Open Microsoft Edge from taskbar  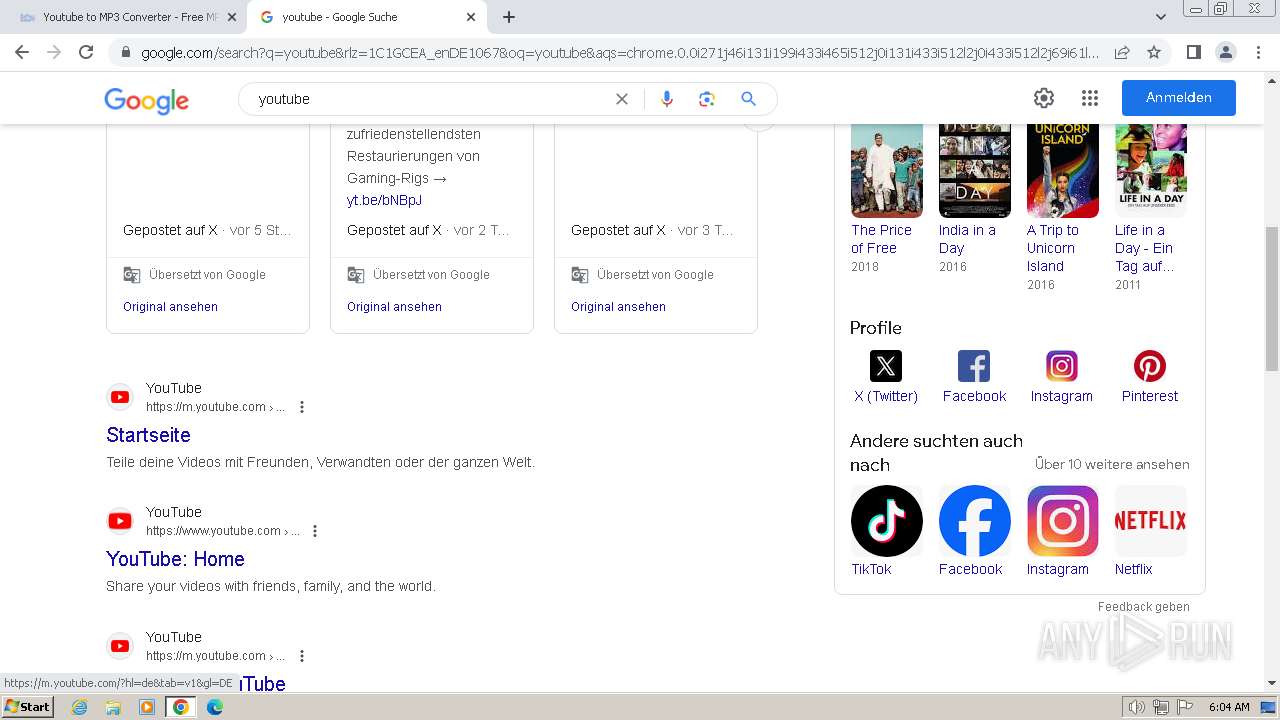pos(214,707)
